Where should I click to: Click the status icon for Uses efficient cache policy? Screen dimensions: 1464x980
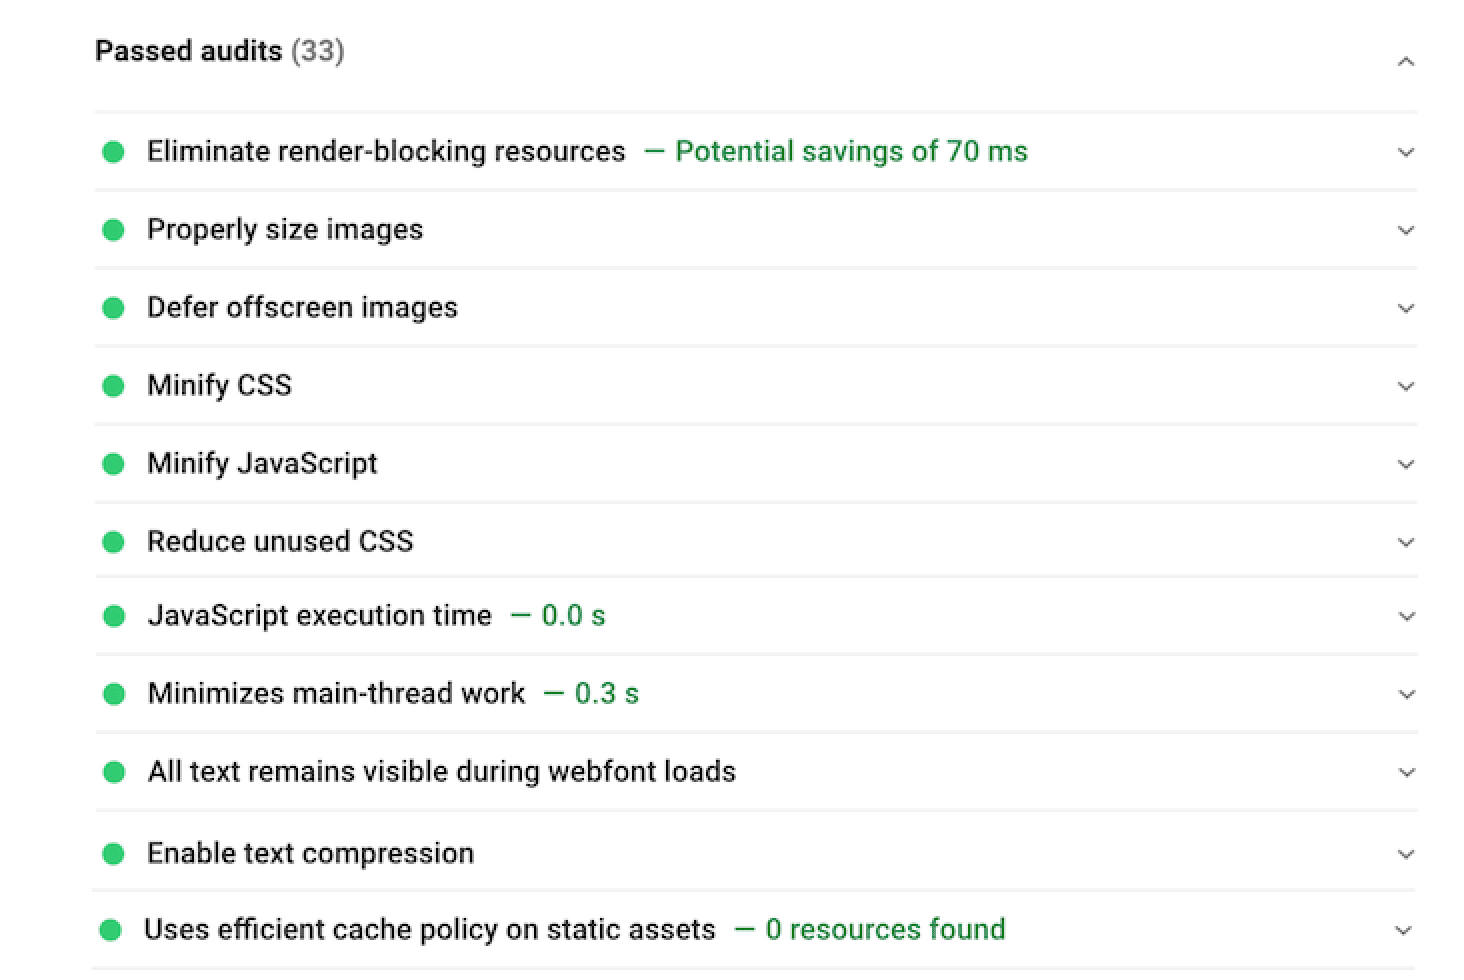click(113, 930)
